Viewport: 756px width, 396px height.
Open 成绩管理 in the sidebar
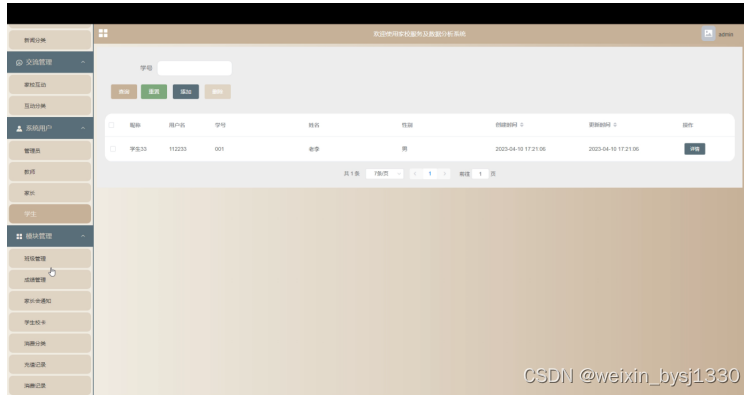tap(50, 280)
